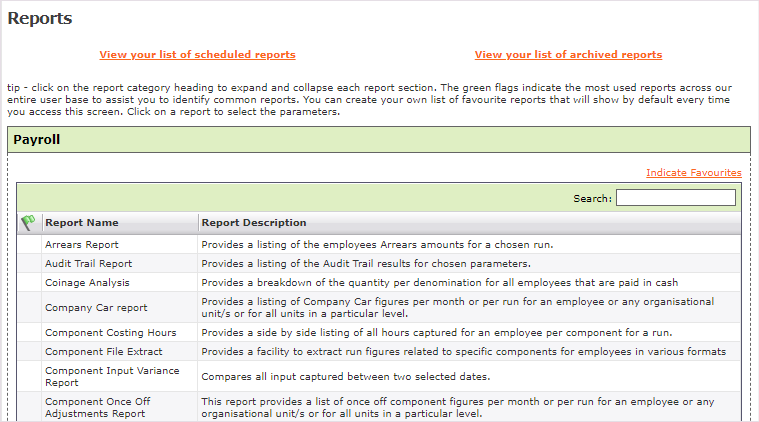Open the Component File Extract report
The height and width of the screenshot is (422, 759).
coord(103,351)
